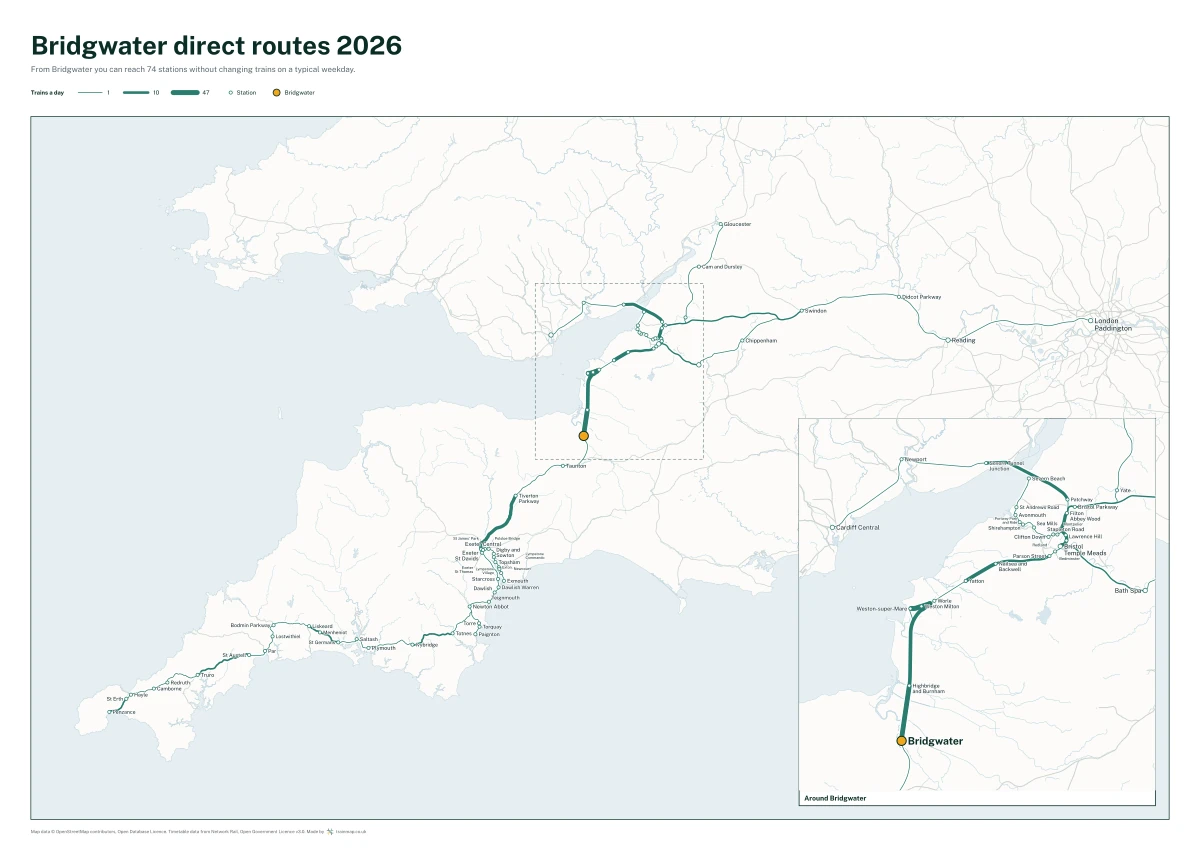
Task: Click the Severn Beach label in inset map
Action: pyautogui.click(x=1049, y=479)
